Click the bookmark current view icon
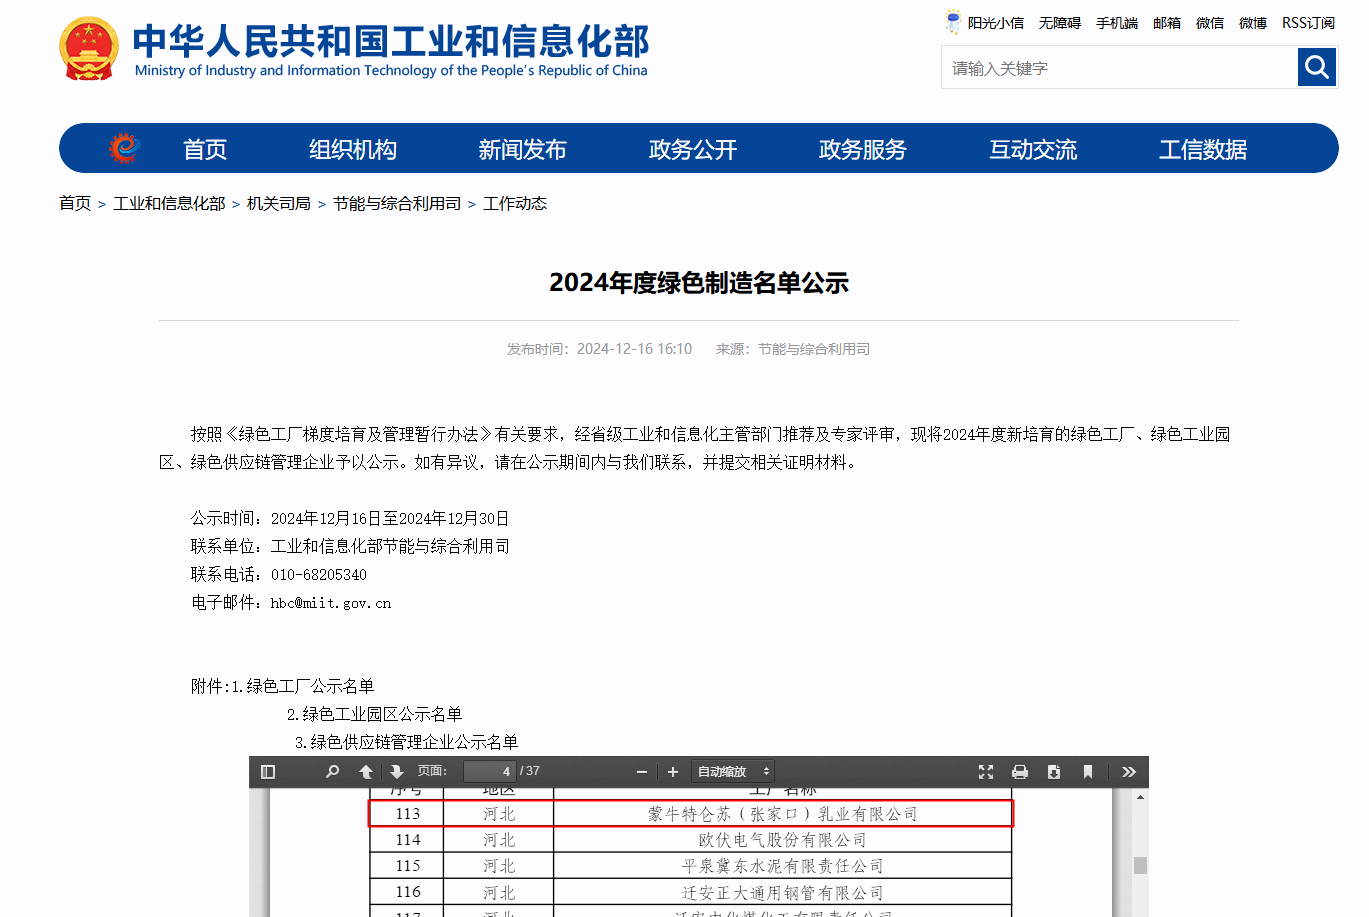Image resolution: width=1369 pixels, height=917 pixels. [x=1088, y=771]
